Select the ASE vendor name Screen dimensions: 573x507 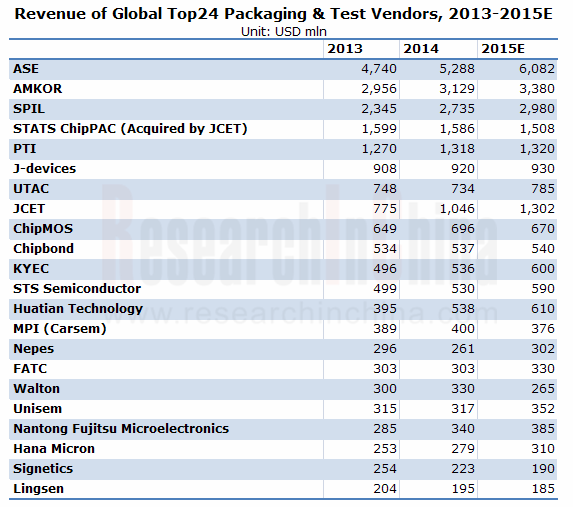(26, 69)
